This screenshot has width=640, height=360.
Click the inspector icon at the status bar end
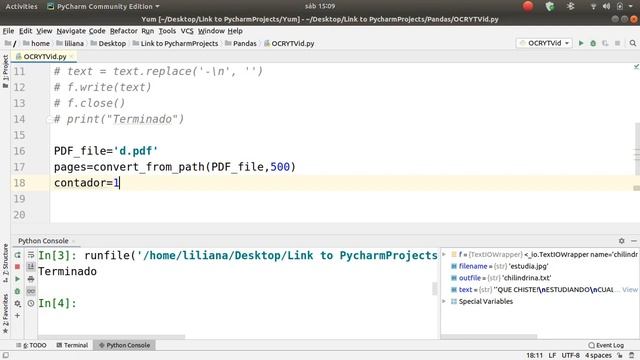pos(632,356)
